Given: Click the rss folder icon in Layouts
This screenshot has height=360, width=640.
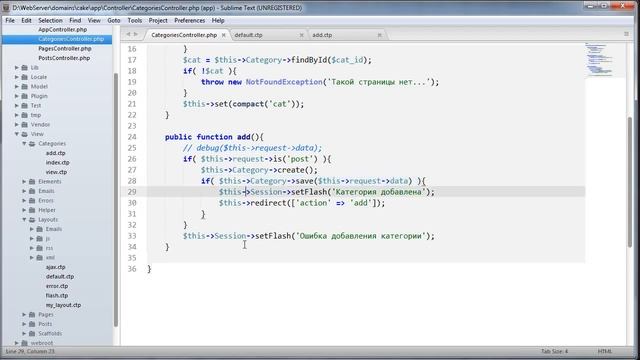Looking at the screenshot, I should pyautogui.click(x=40, y=248).
